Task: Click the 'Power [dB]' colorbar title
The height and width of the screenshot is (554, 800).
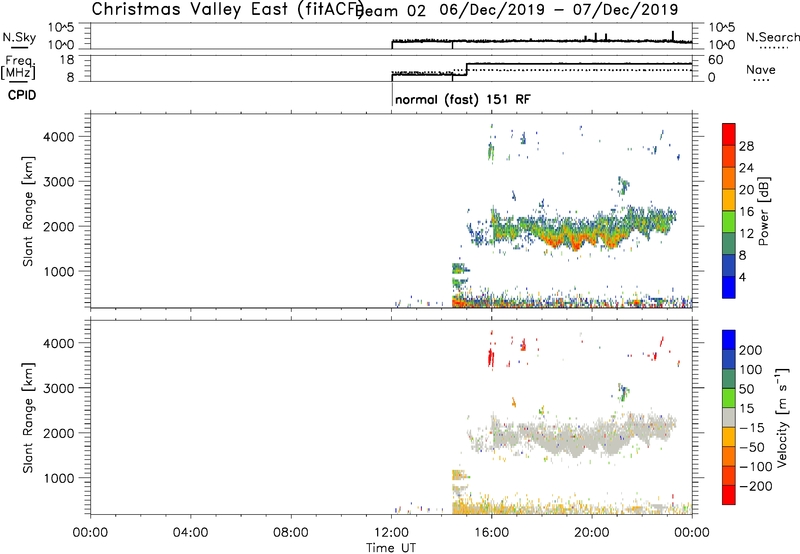Action: [x=764, y=211]
